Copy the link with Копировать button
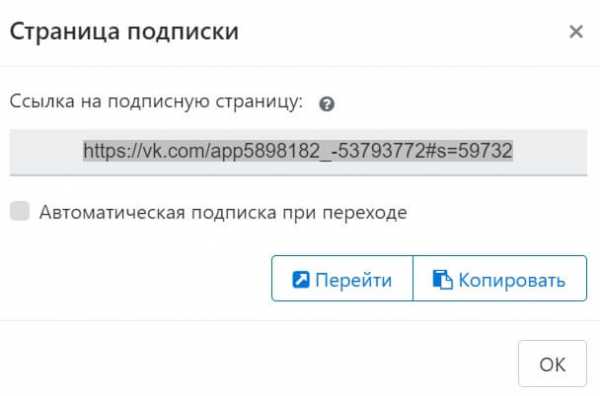Image resolution: width=600 pixels, height=396 pixels. (500, 278)
